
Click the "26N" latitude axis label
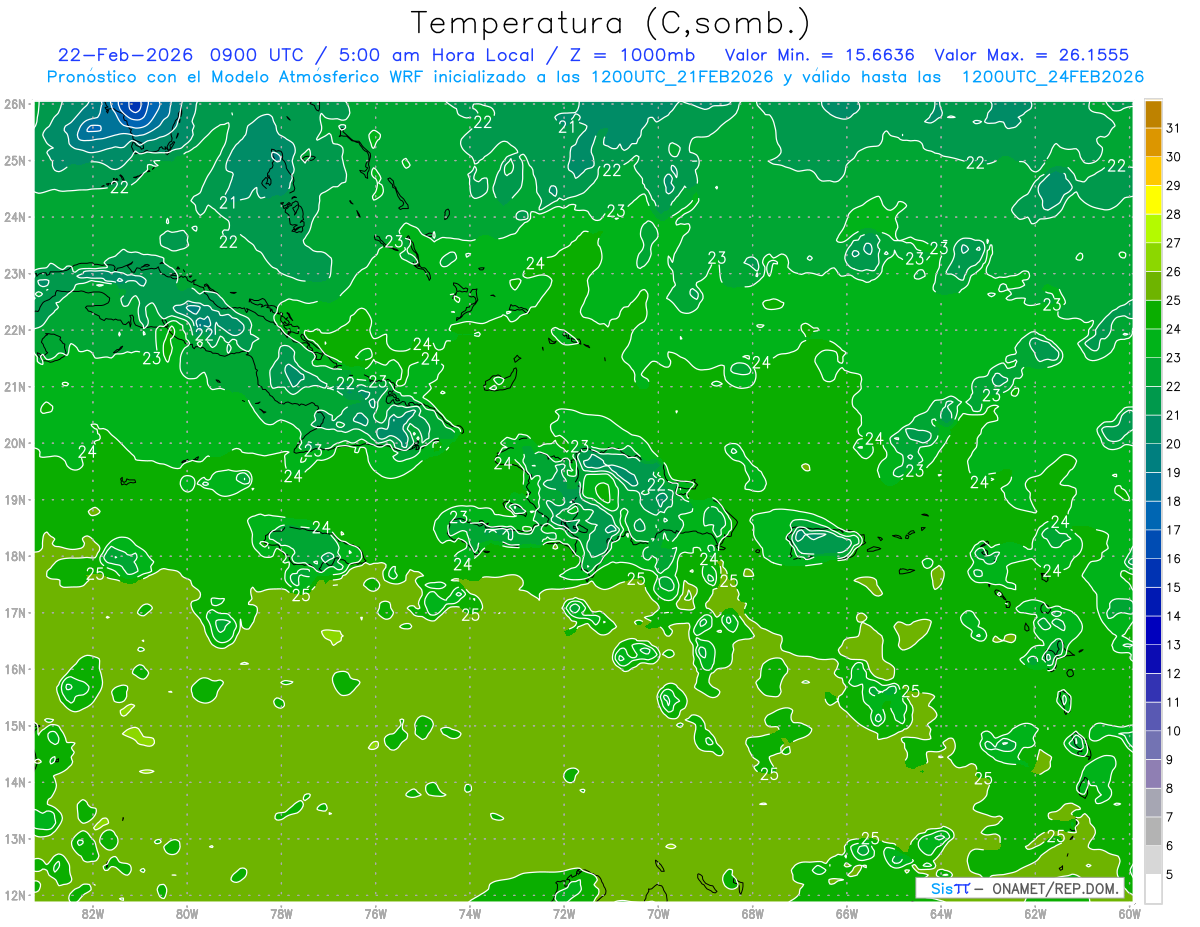coord(14,104)
